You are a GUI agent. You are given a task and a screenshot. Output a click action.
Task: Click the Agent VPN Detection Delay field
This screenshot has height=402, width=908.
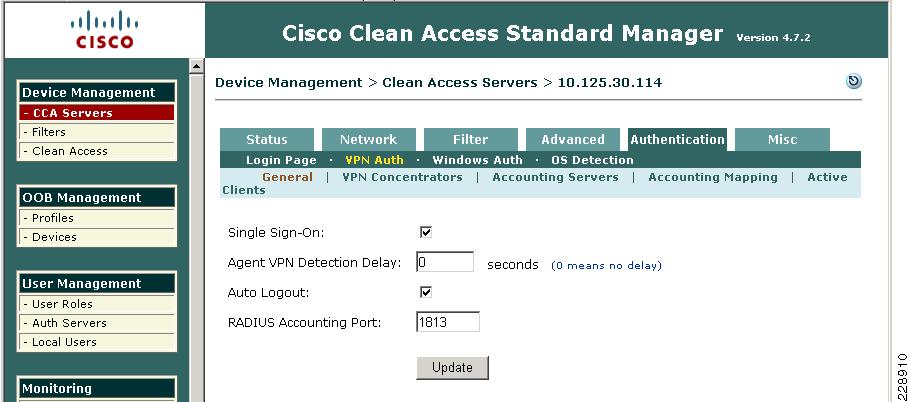[x=445, y=262]
